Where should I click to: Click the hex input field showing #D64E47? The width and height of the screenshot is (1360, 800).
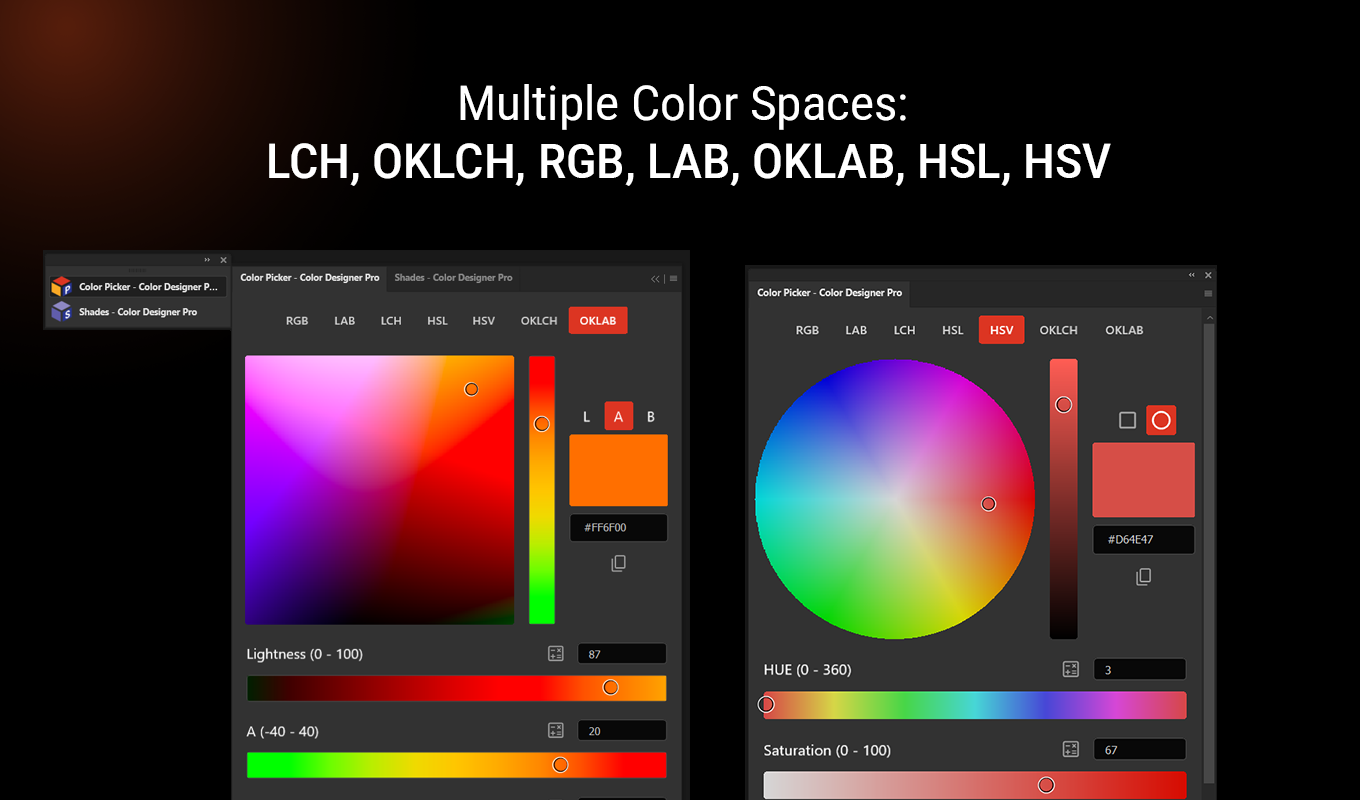tap(1143, 539)
